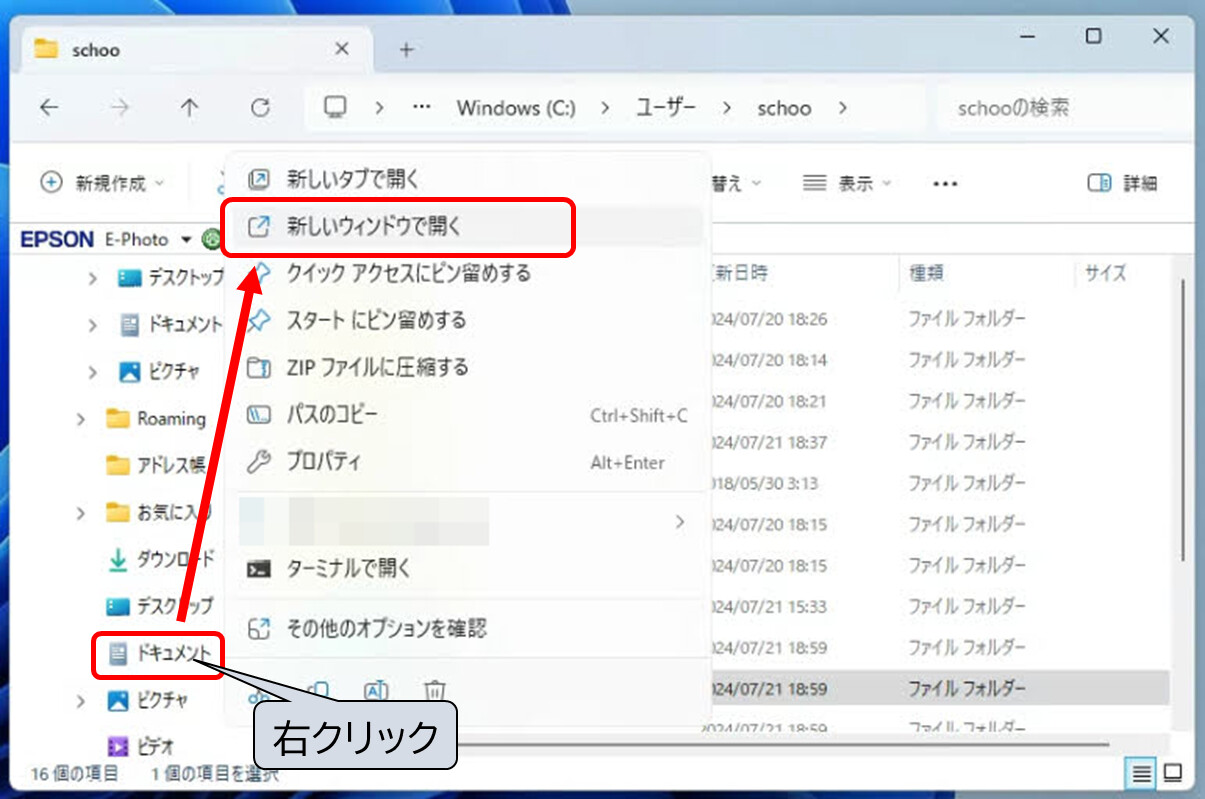Click the schoo tab title
Screen dimensions: 1205x799
point(96,50)
